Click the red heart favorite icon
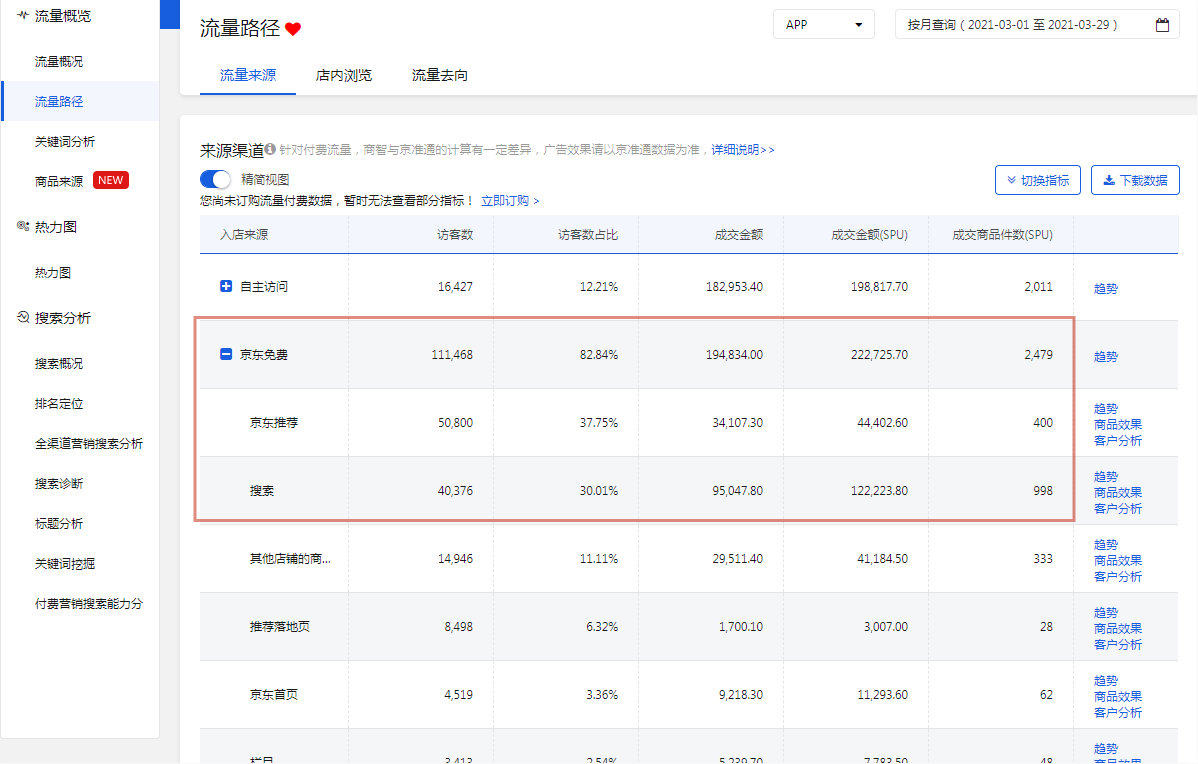This screenshot has height=764, width=1198. tap(293, 29)
